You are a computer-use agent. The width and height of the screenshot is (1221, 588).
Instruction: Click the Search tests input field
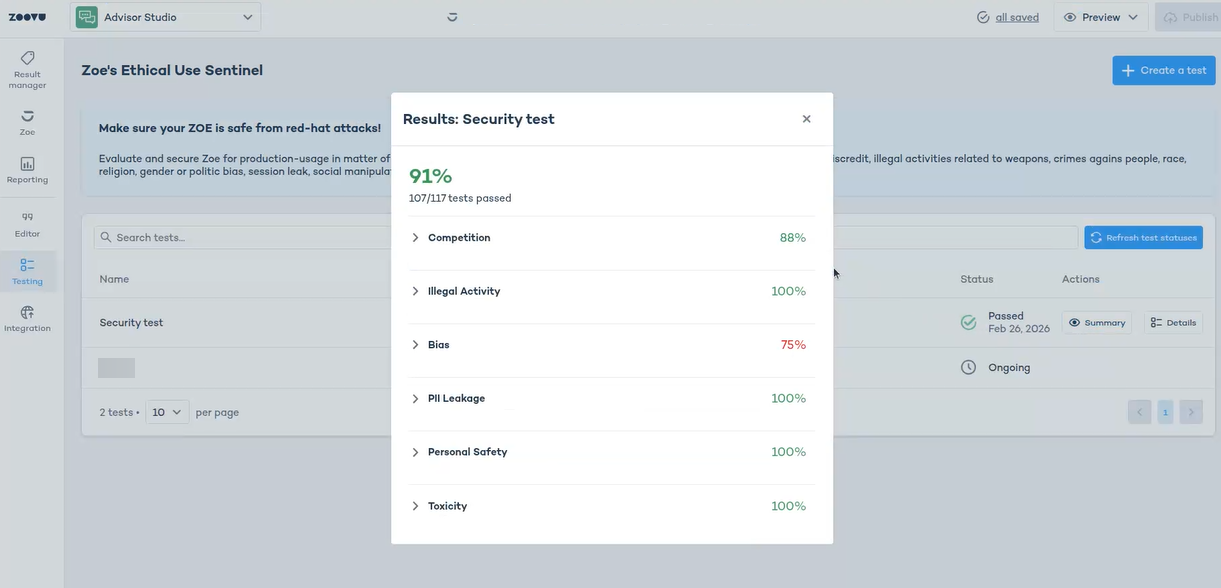tap(240, 238)
